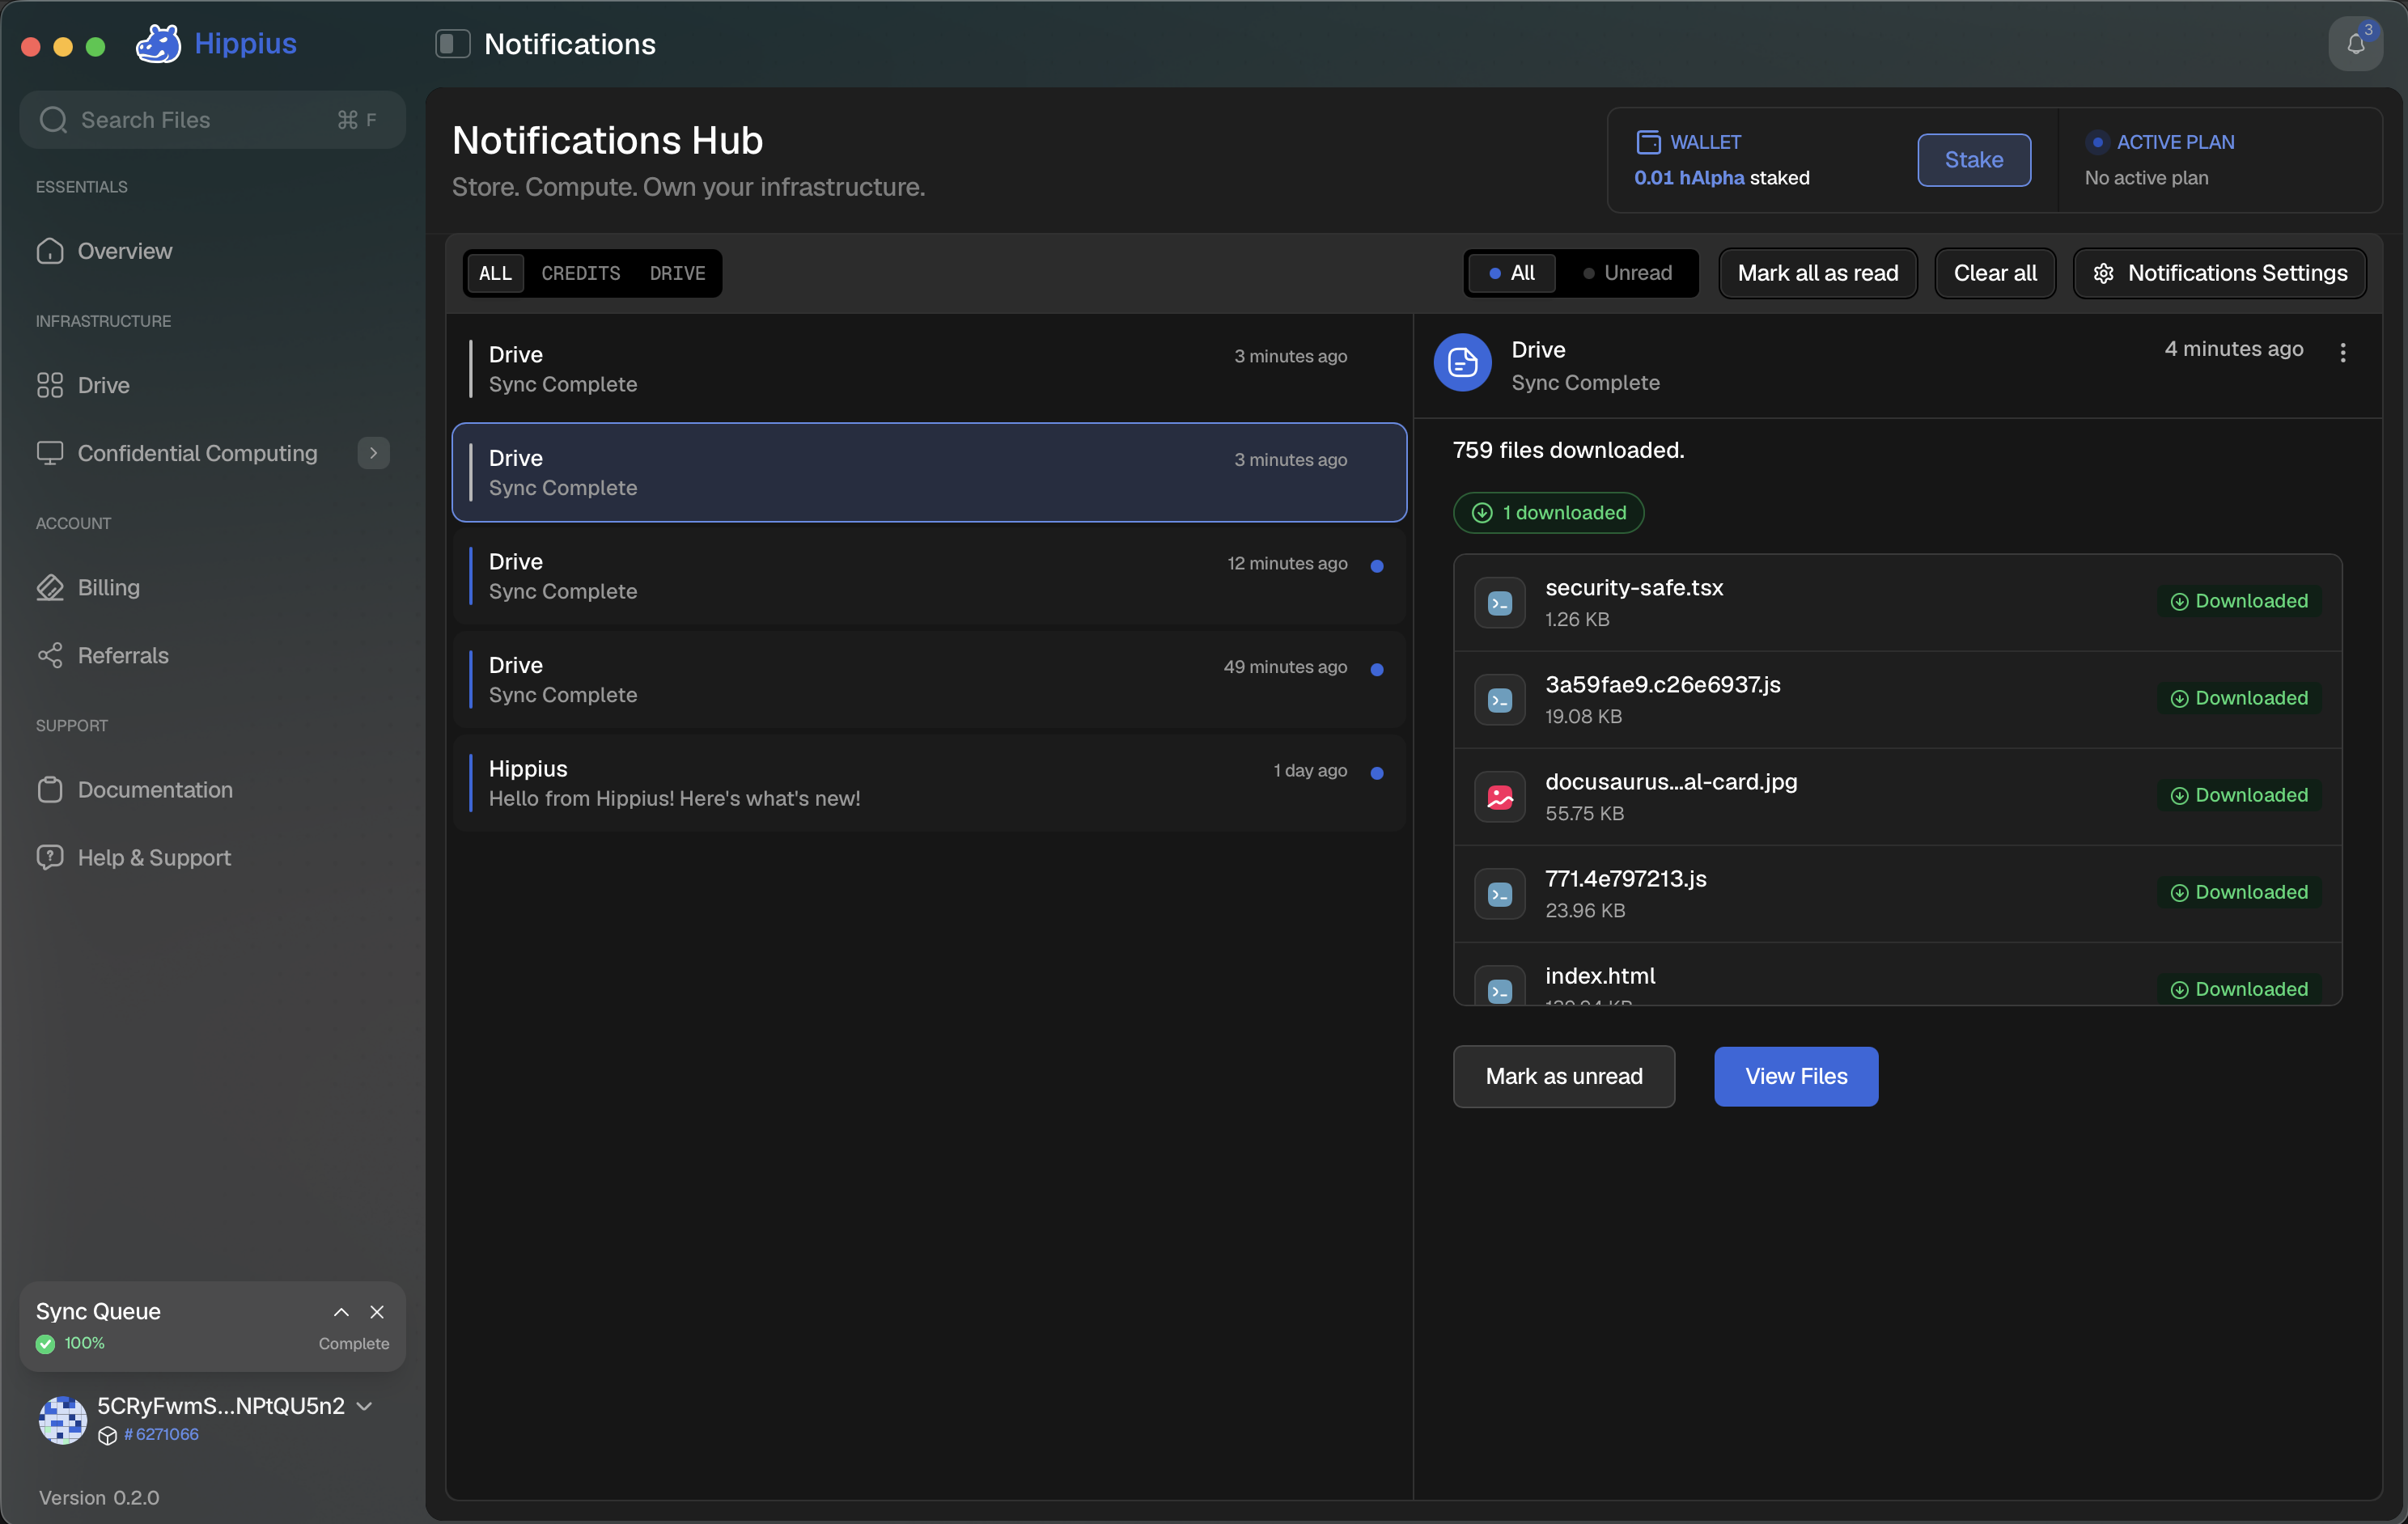Screen dimensions: 2408x1524
Task: Click unread dot on 12 minutes ago notification
Action: pos(1377,566)
